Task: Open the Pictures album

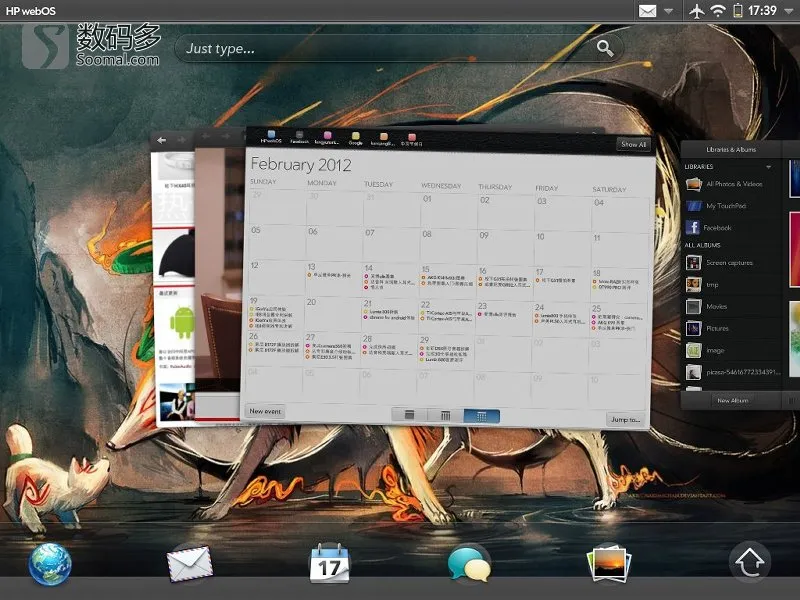Action: coord(731,329)
